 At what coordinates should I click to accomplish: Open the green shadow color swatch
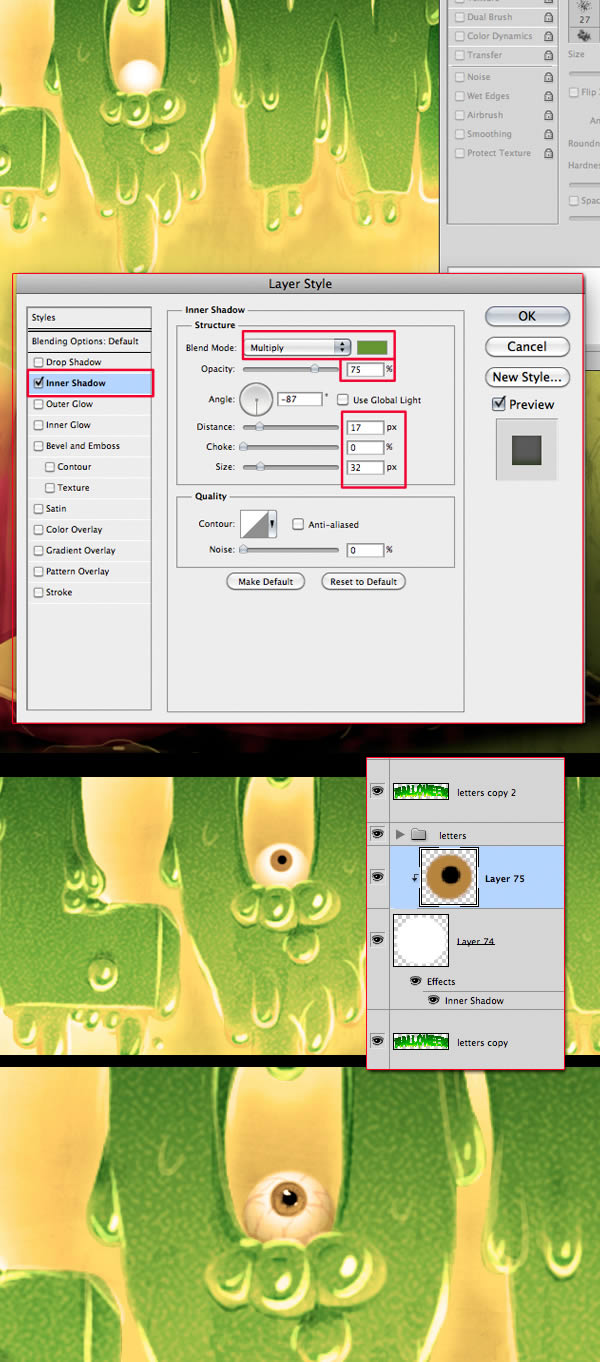[x=372, y=347]
